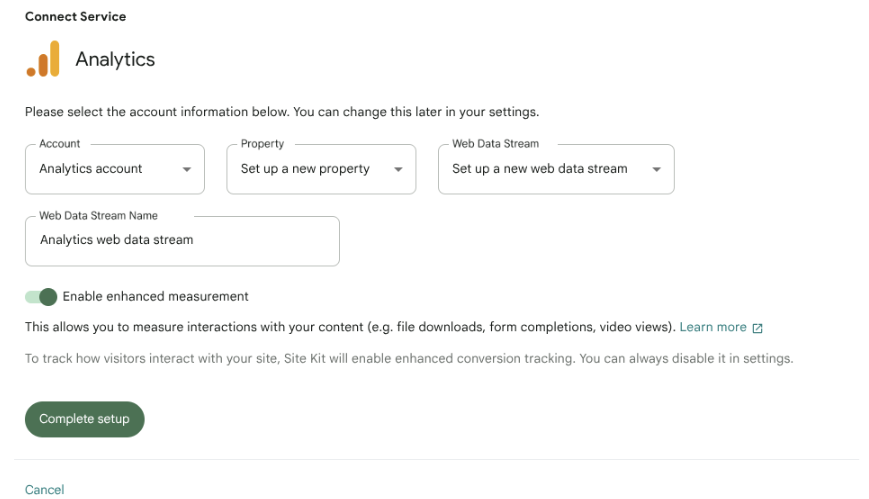Click the Enable enhanced measurement label
The height and width of the screenshot is (499, 869).
(x=155, y=297)
